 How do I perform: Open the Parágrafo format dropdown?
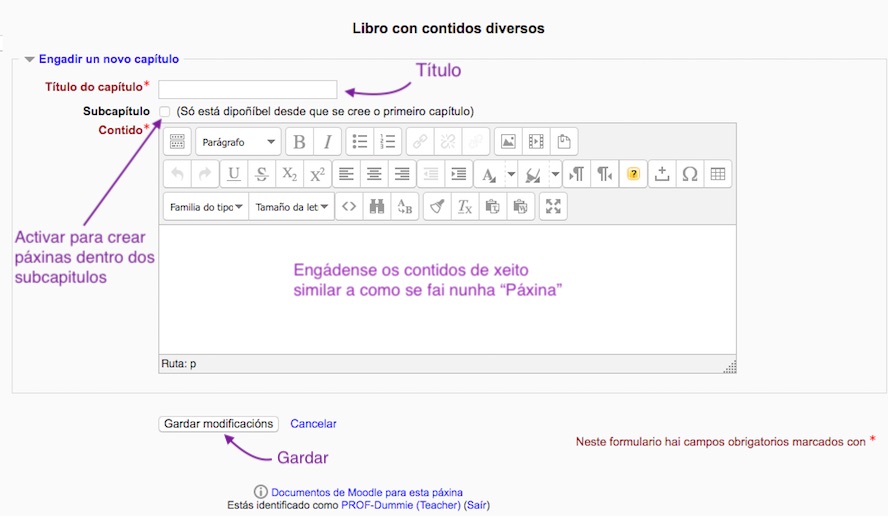238,142
